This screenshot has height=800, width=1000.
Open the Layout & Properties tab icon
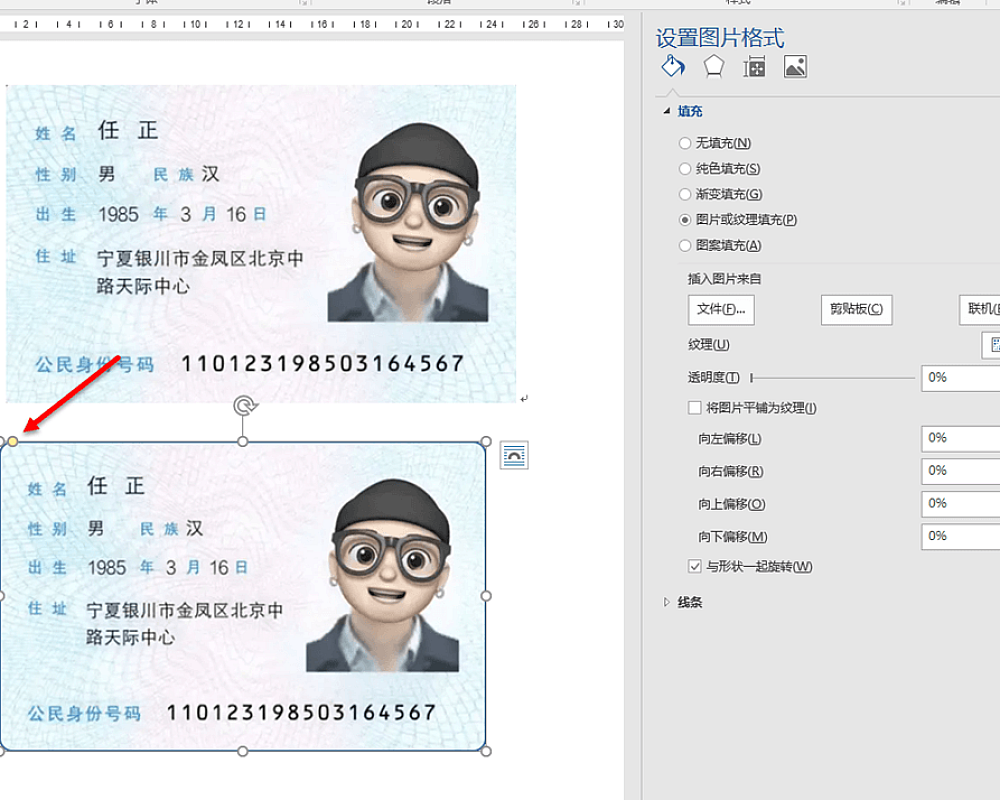click(754, 67)
